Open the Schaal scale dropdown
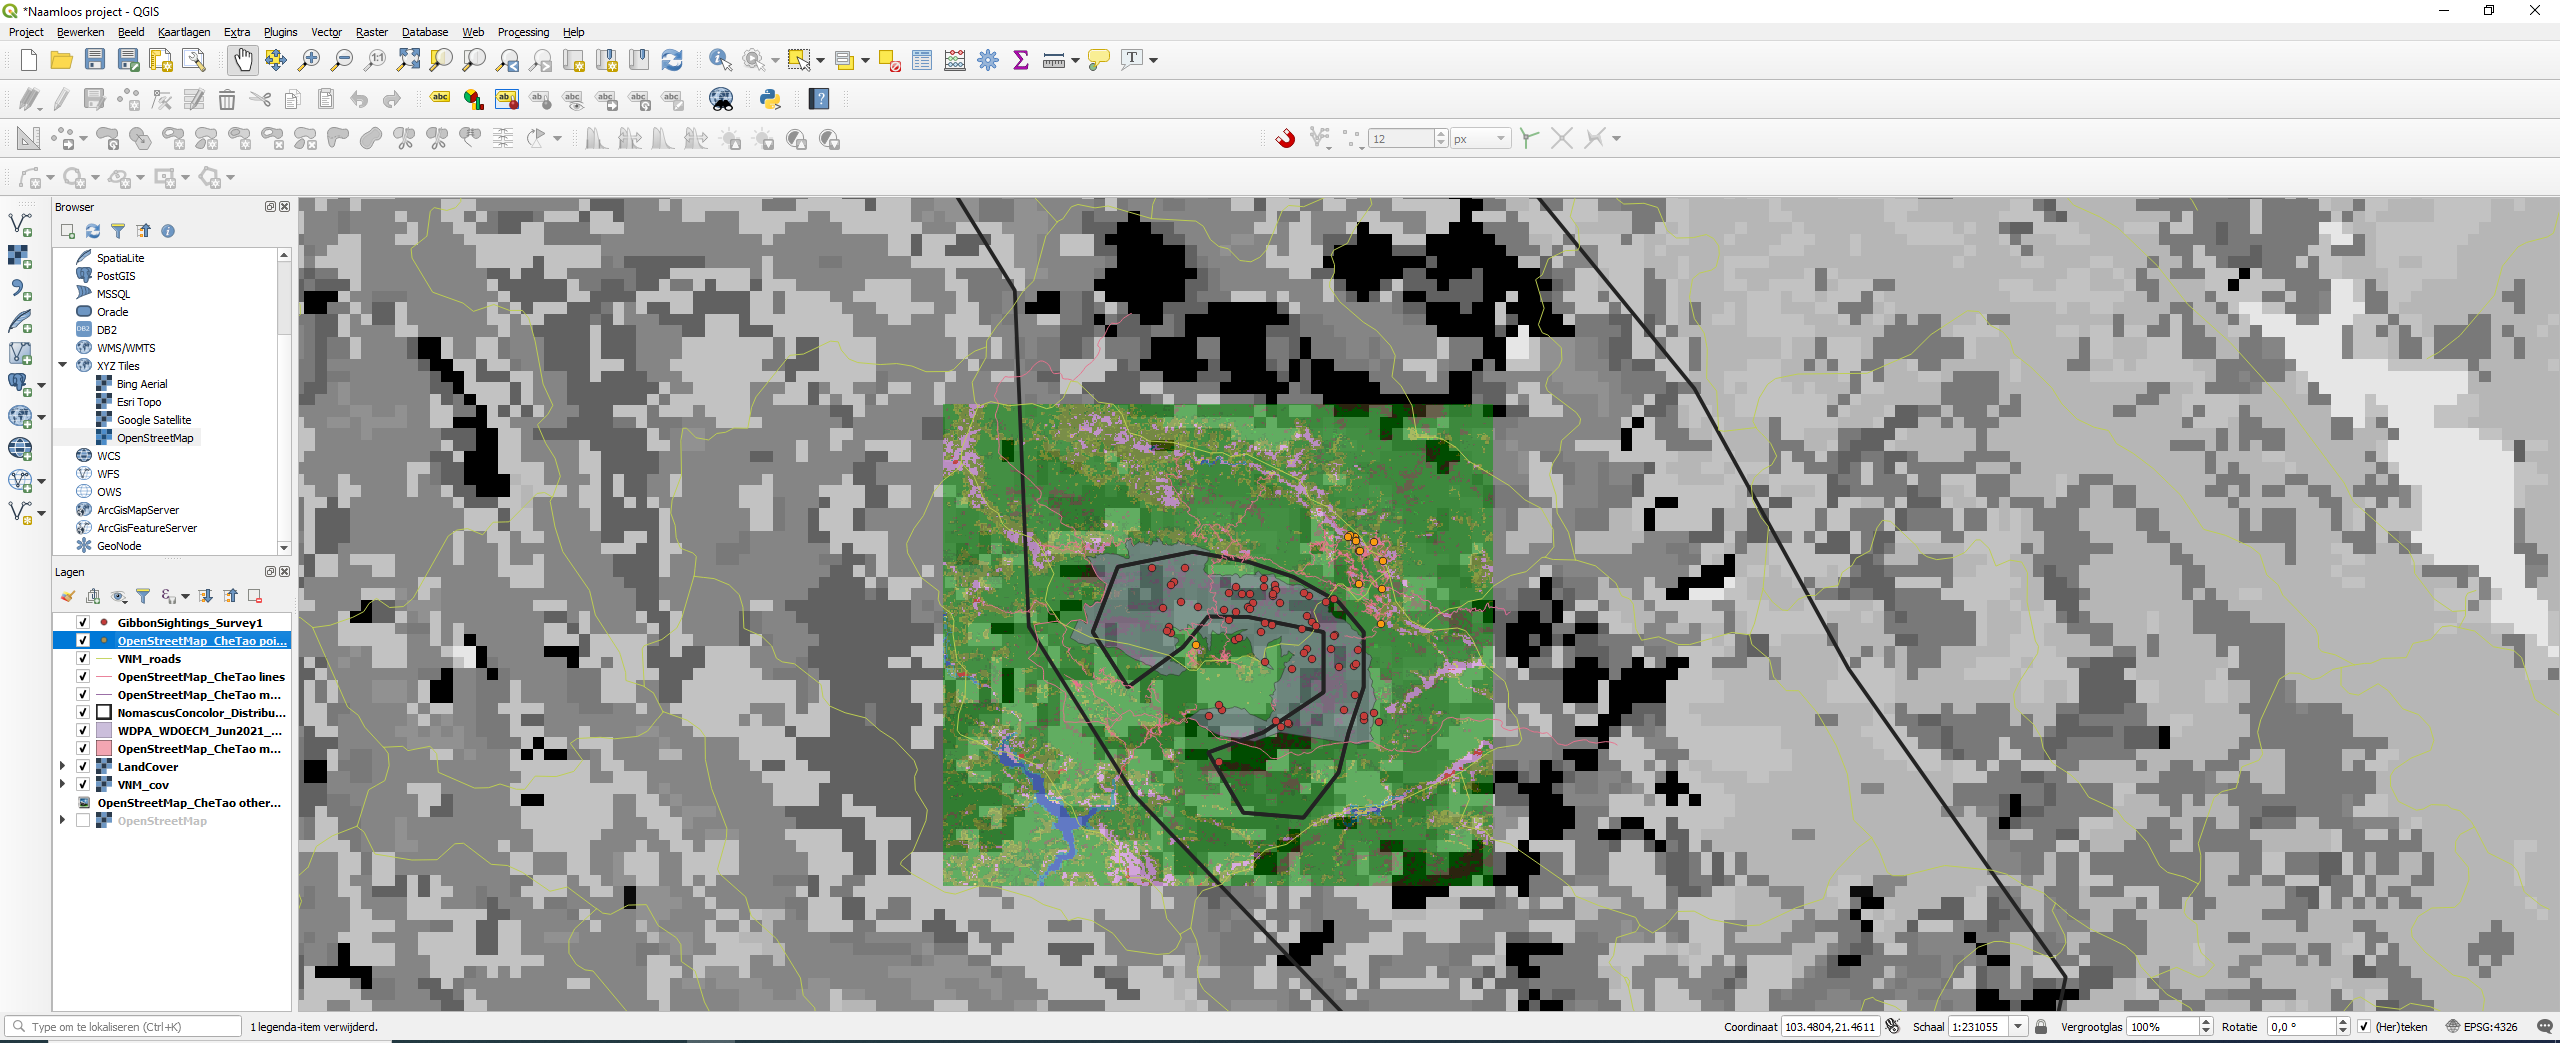 [x=2018, y=1027]
